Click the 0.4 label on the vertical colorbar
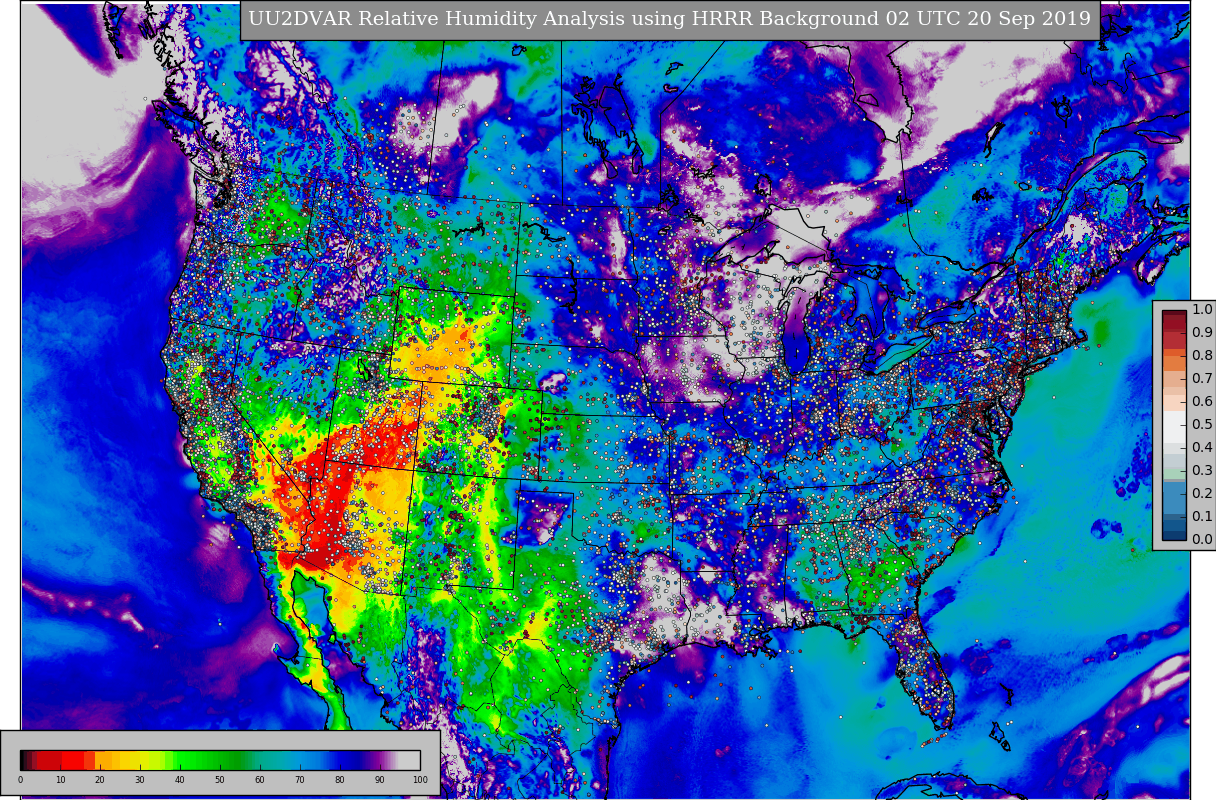This screenshot has width=1216, height=800. (x=1202, y=447)
